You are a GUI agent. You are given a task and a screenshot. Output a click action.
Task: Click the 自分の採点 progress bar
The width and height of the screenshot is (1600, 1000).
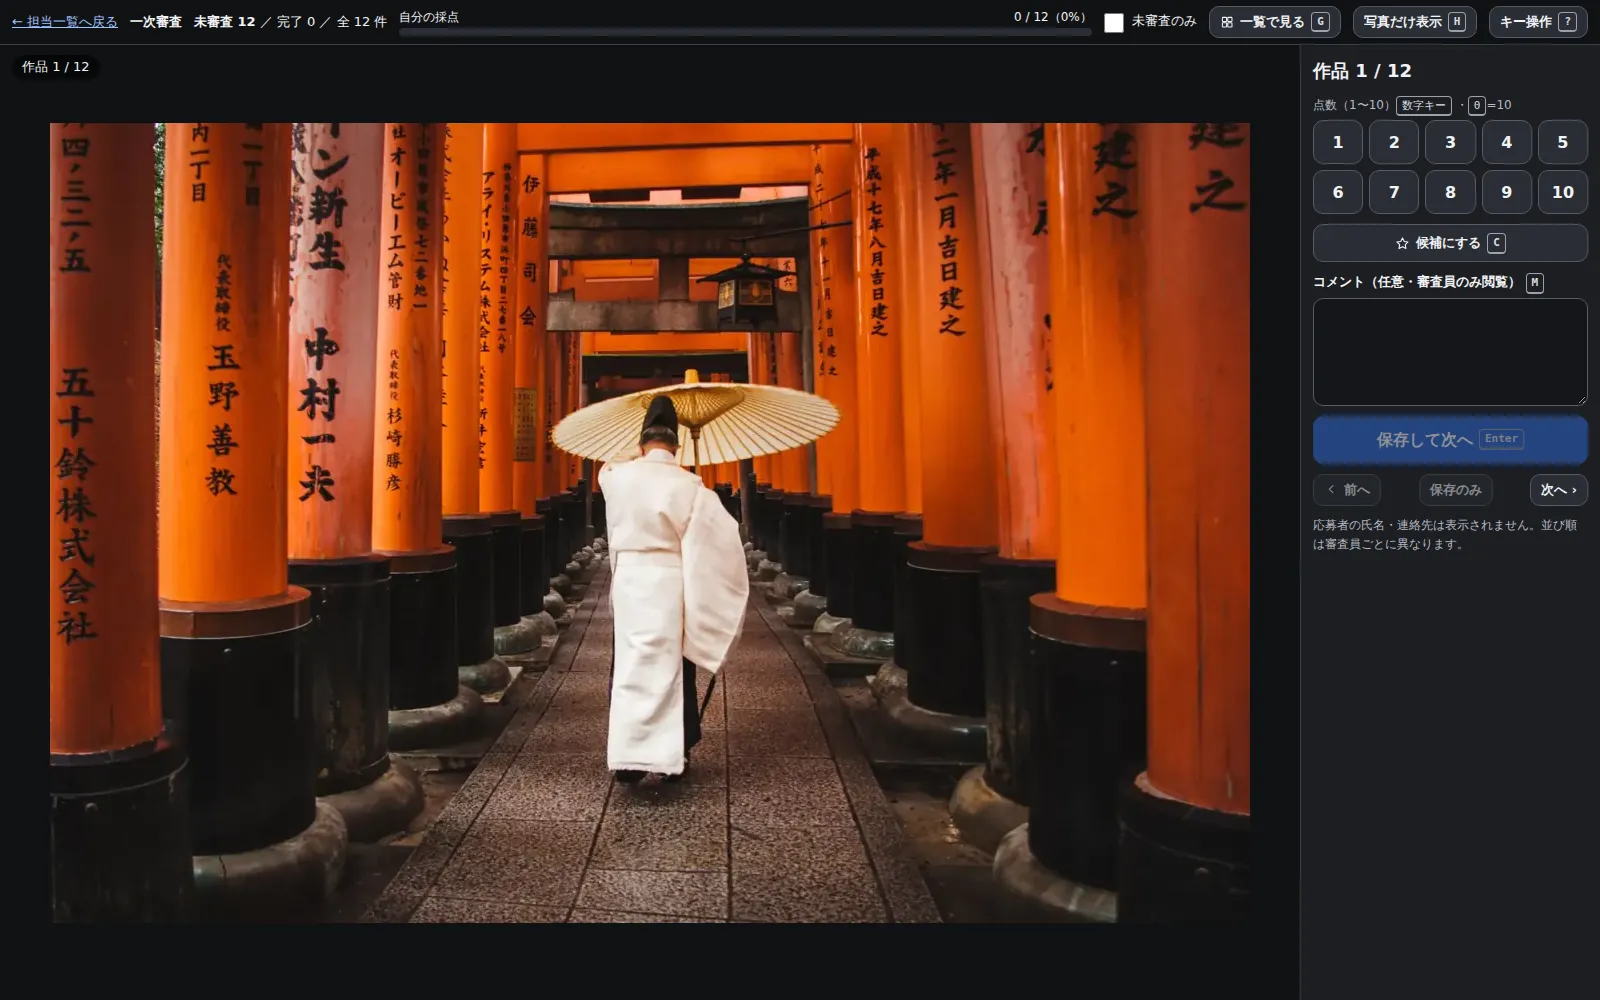pos(745,32)
